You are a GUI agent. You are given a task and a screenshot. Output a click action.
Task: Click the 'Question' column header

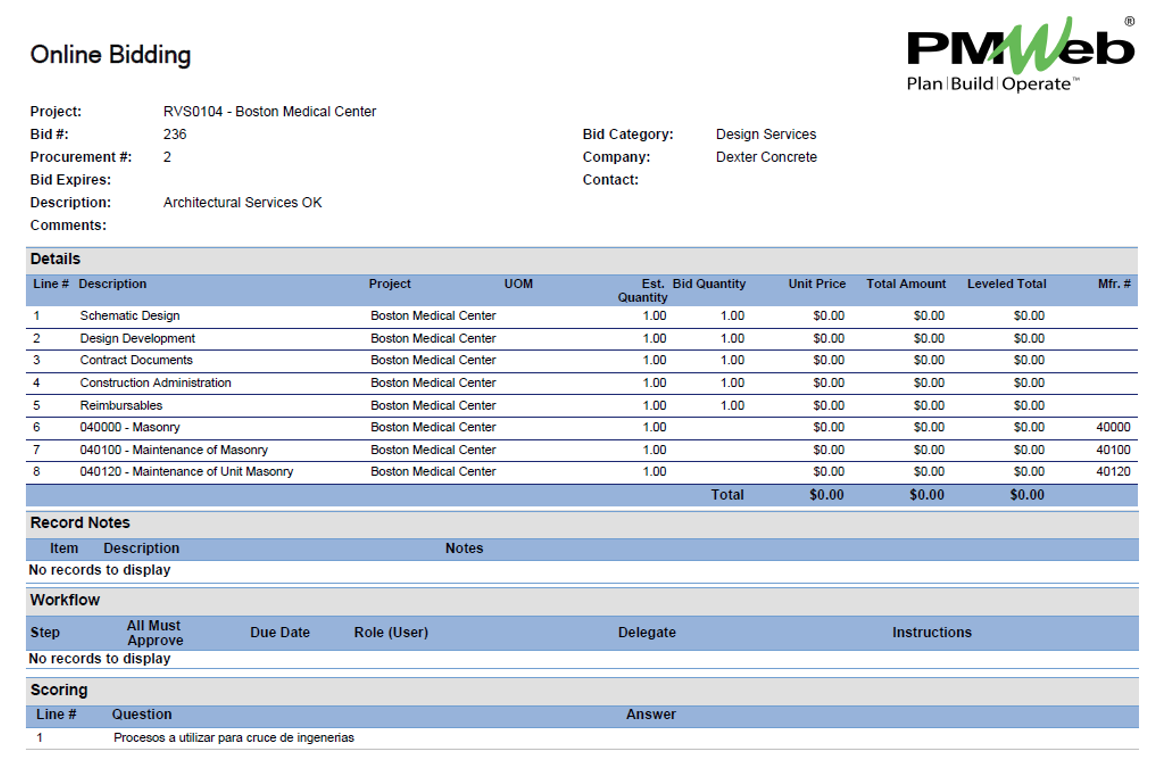click(x=142, y=715)
